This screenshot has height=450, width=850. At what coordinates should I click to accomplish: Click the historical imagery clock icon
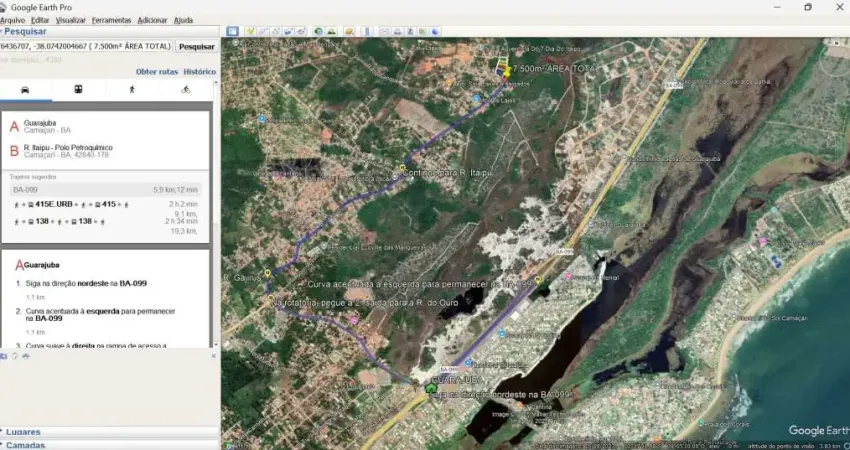(318, 32)
